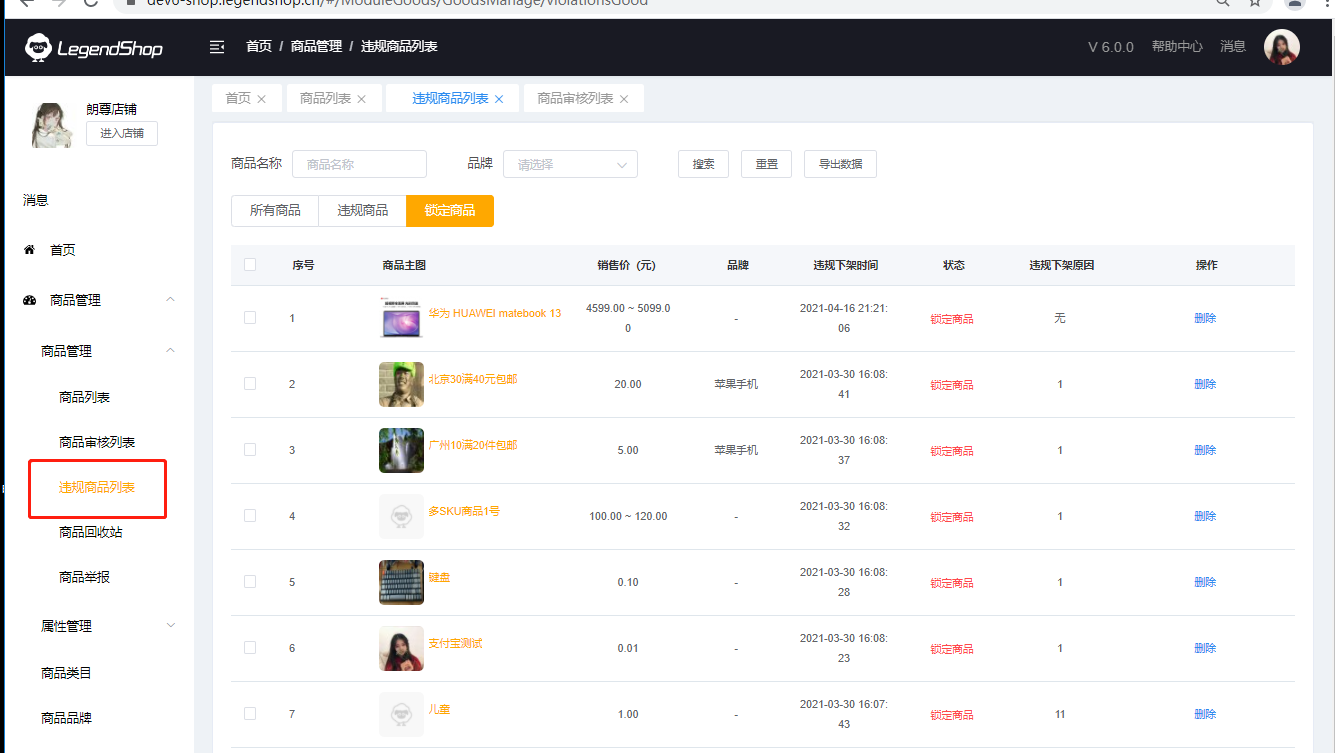The image size is (1335, 753).
Task: Collapse the 商品管理 top-level sidebar menu
Action: click(x=170, y=300)
